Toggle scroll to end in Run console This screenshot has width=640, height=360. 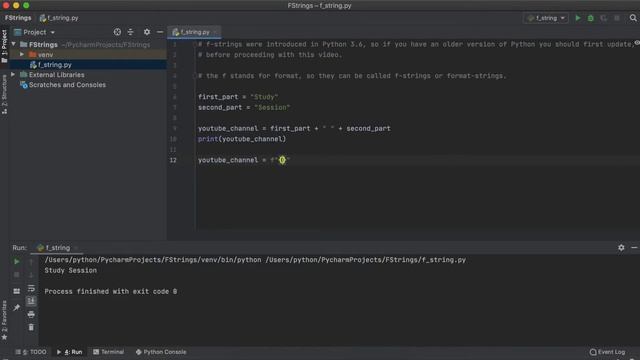31,301
